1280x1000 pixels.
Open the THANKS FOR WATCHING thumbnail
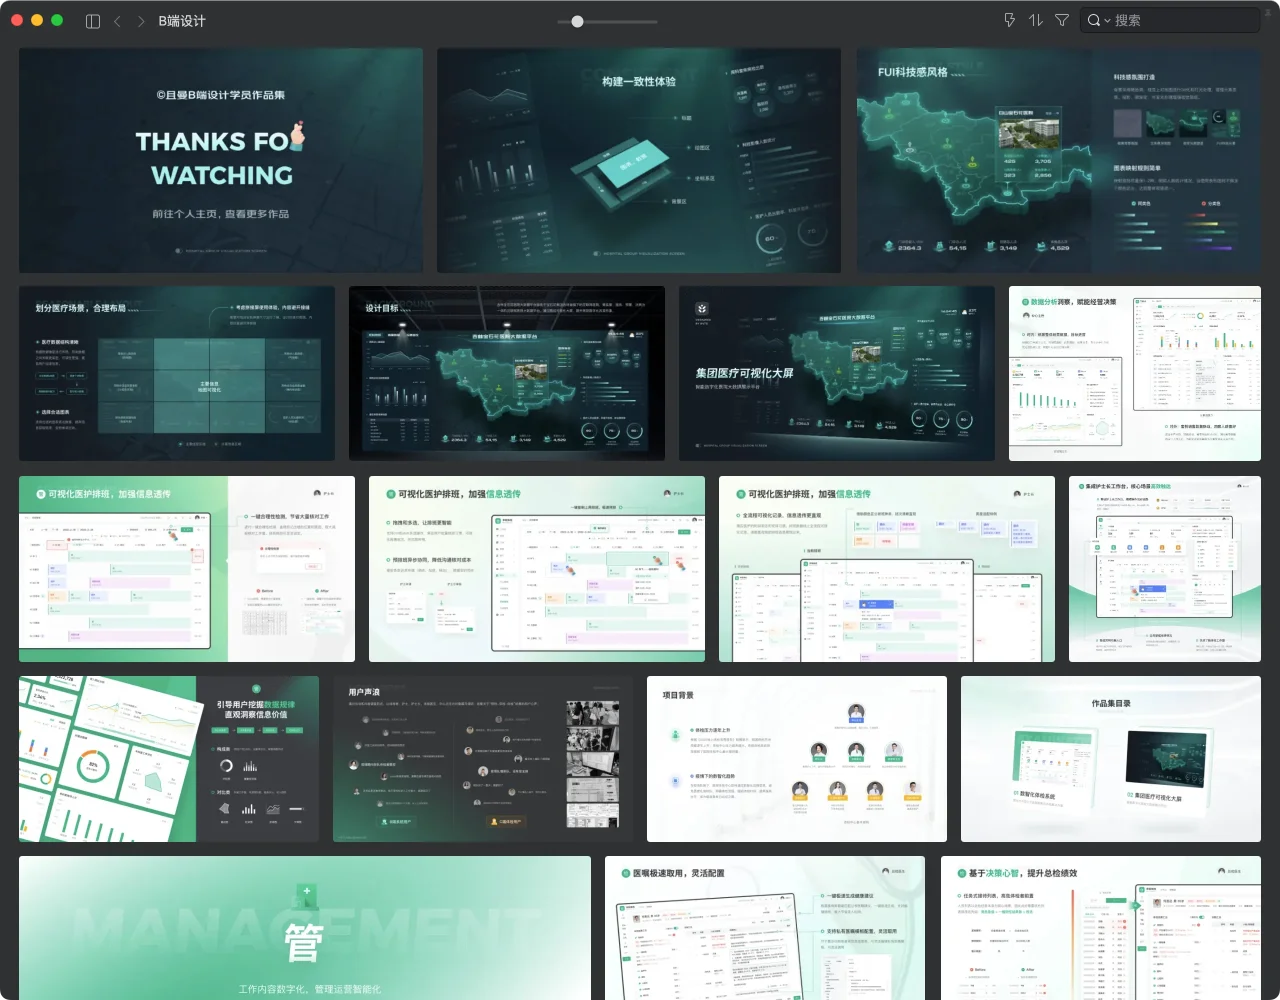point(221,160)
